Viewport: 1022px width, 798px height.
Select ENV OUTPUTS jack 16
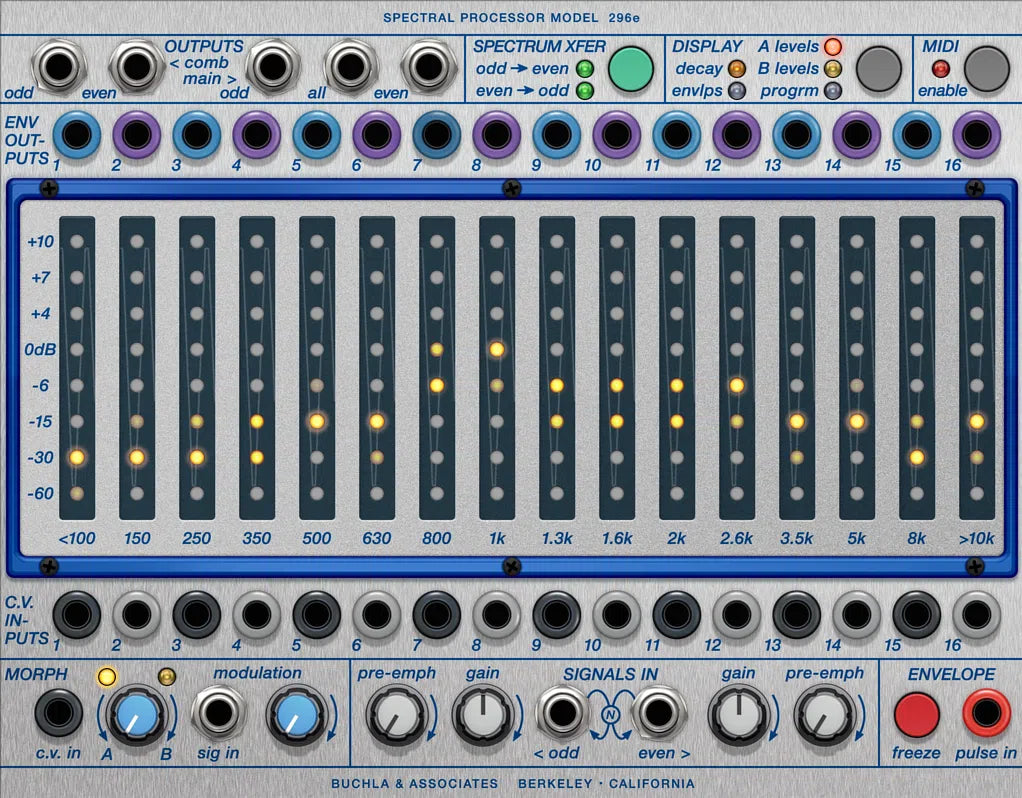(x=975, y=134)
